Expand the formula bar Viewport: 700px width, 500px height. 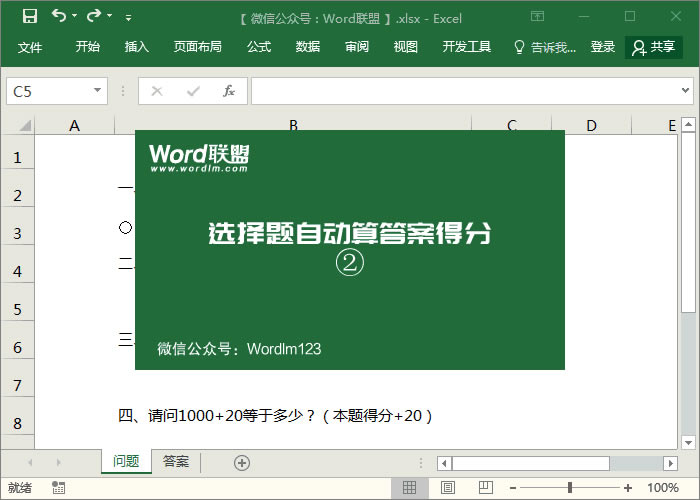point(685,91)
